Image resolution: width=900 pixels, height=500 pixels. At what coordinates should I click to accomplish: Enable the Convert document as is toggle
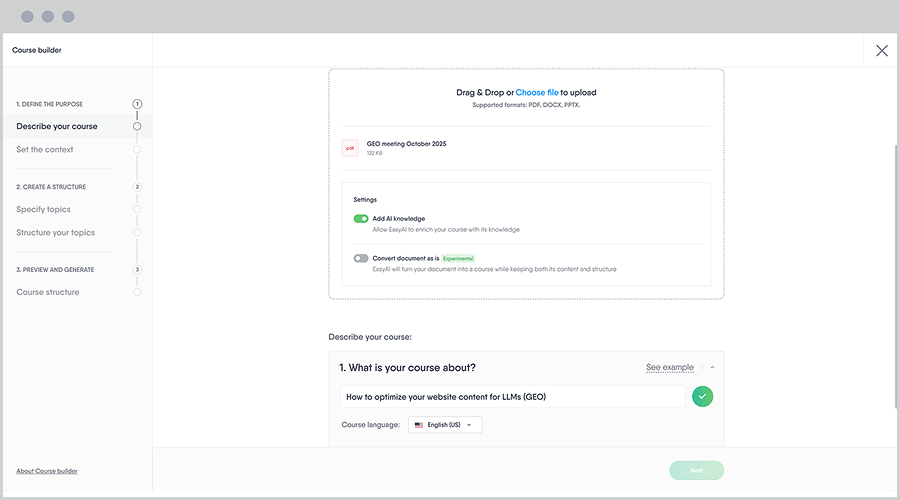coord(361,258)
